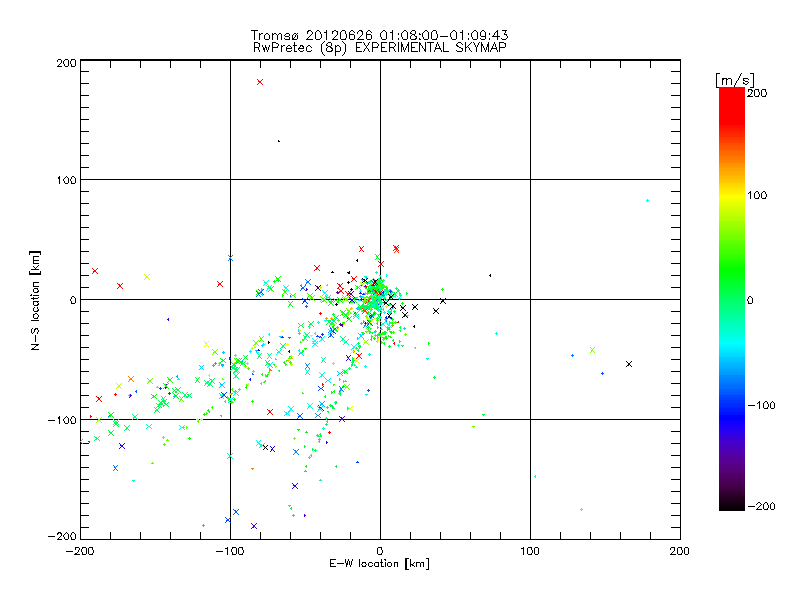Pick the -200 tick on E-W axis
Screen dimensions: 800x600
coord(80,551)
